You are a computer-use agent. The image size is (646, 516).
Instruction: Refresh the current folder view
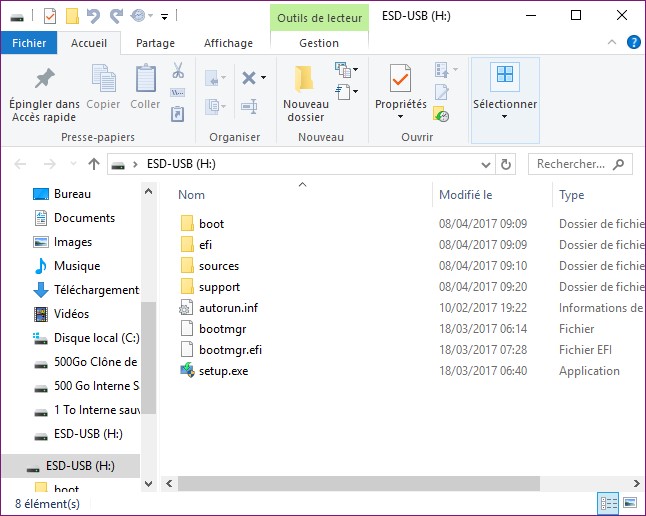[507, 164]
